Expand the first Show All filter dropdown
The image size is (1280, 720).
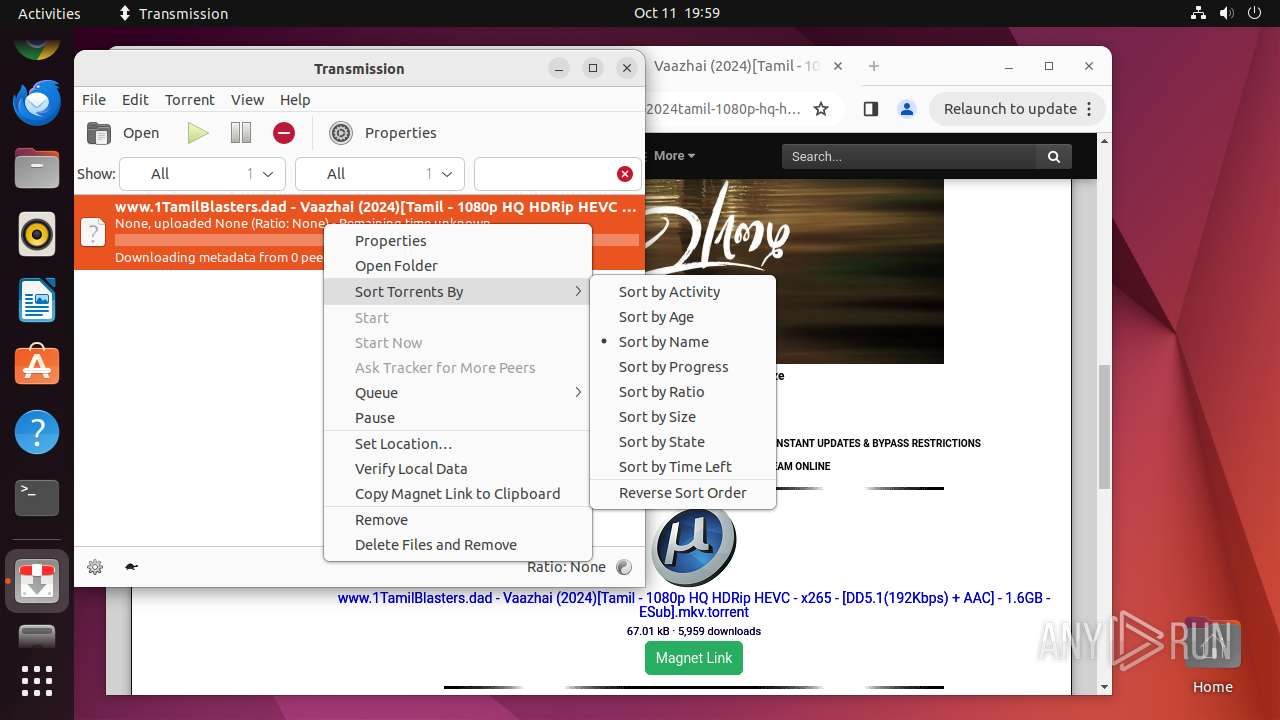click(x=203, y=174)
